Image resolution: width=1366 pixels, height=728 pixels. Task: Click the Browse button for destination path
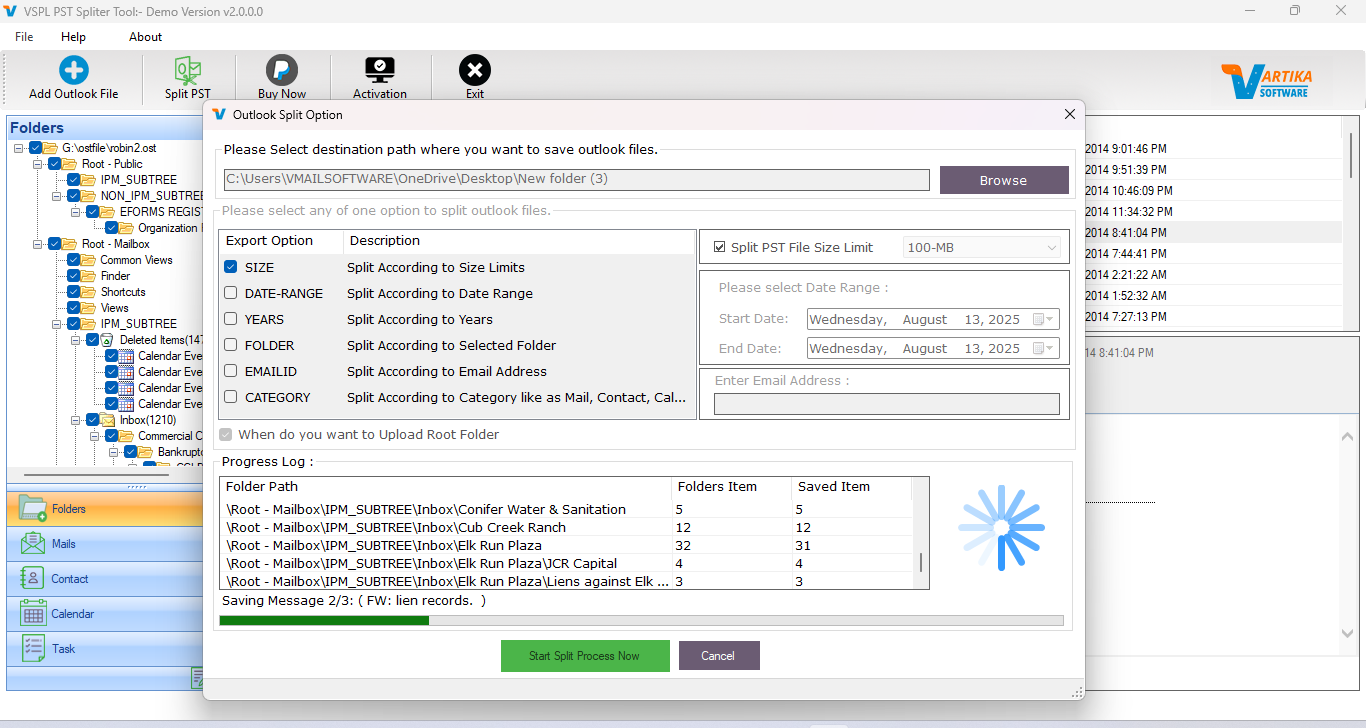1004,180
